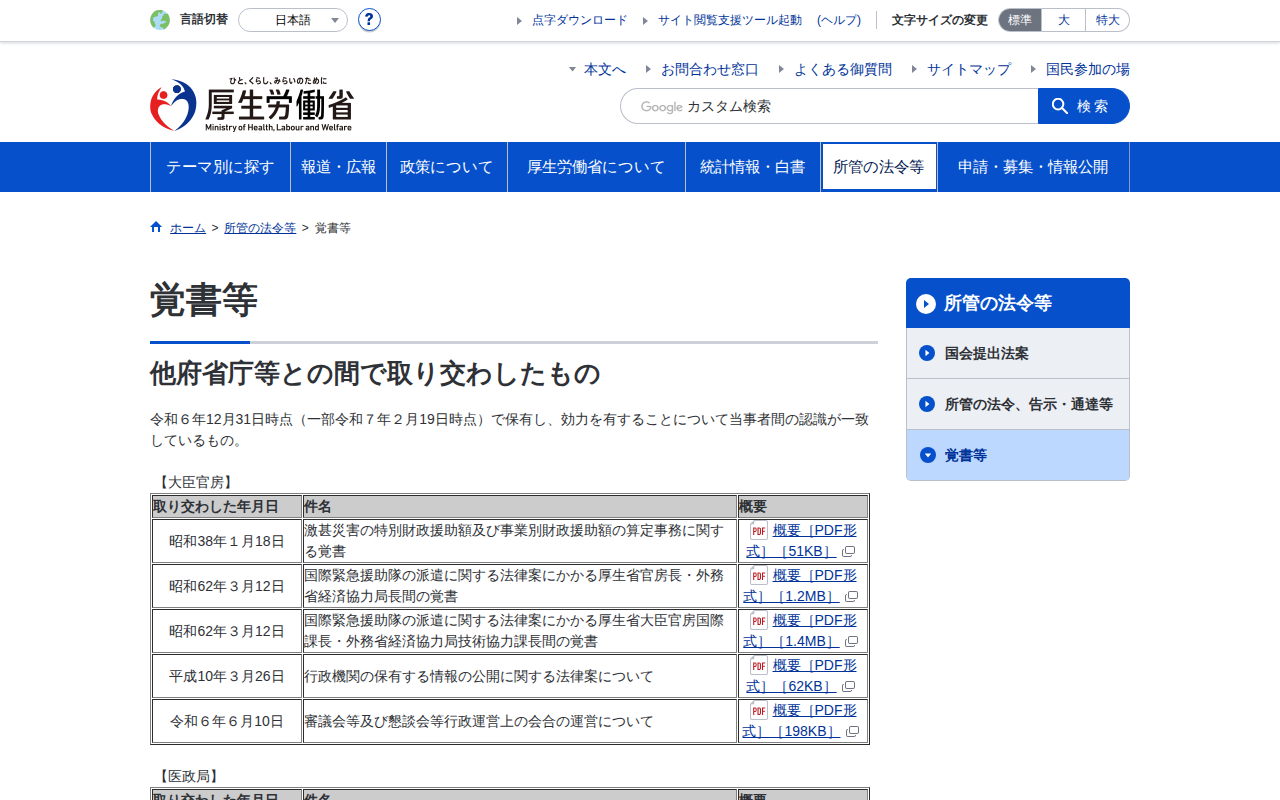Open 覚書等 in the sidebar
Image resolution: width=1280 pixels, height=800 pixels.
click(x=1018, y=455)
